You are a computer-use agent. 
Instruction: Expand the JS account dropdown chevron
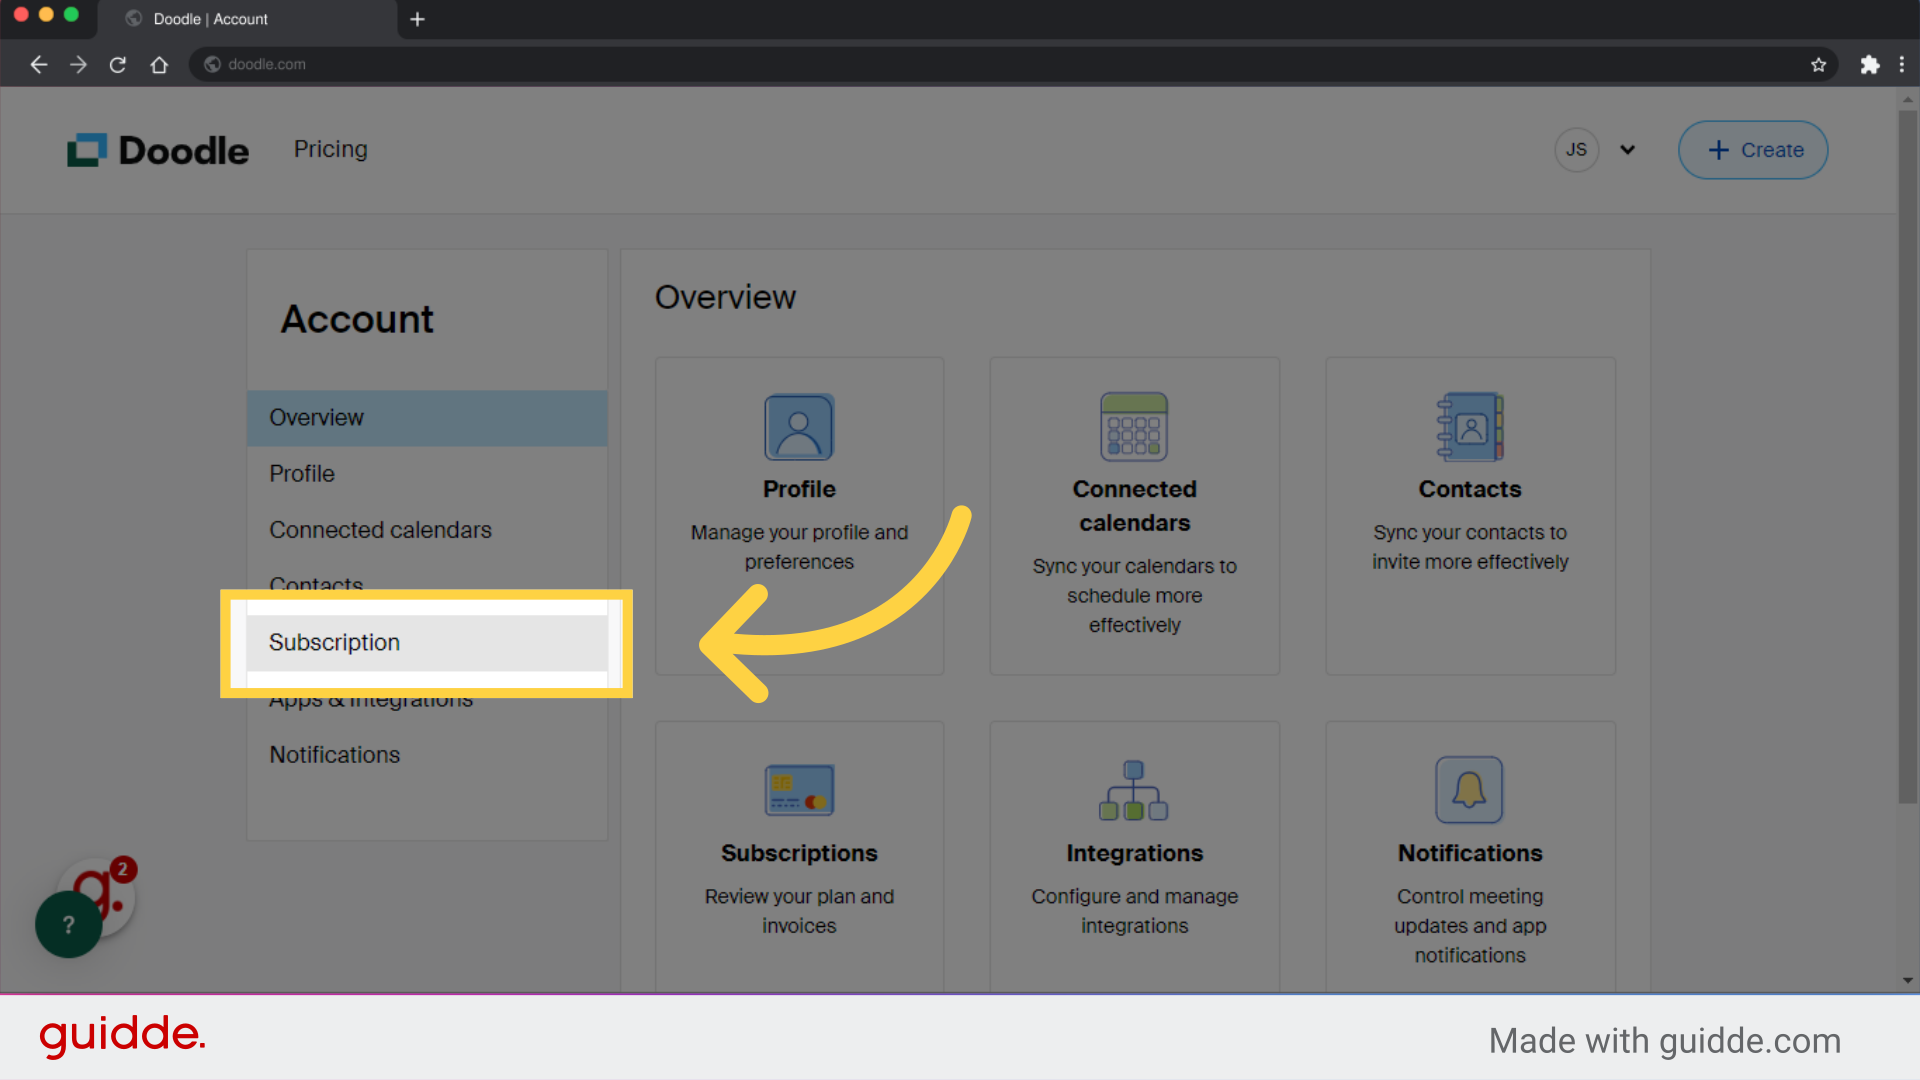pos(1627,149)
